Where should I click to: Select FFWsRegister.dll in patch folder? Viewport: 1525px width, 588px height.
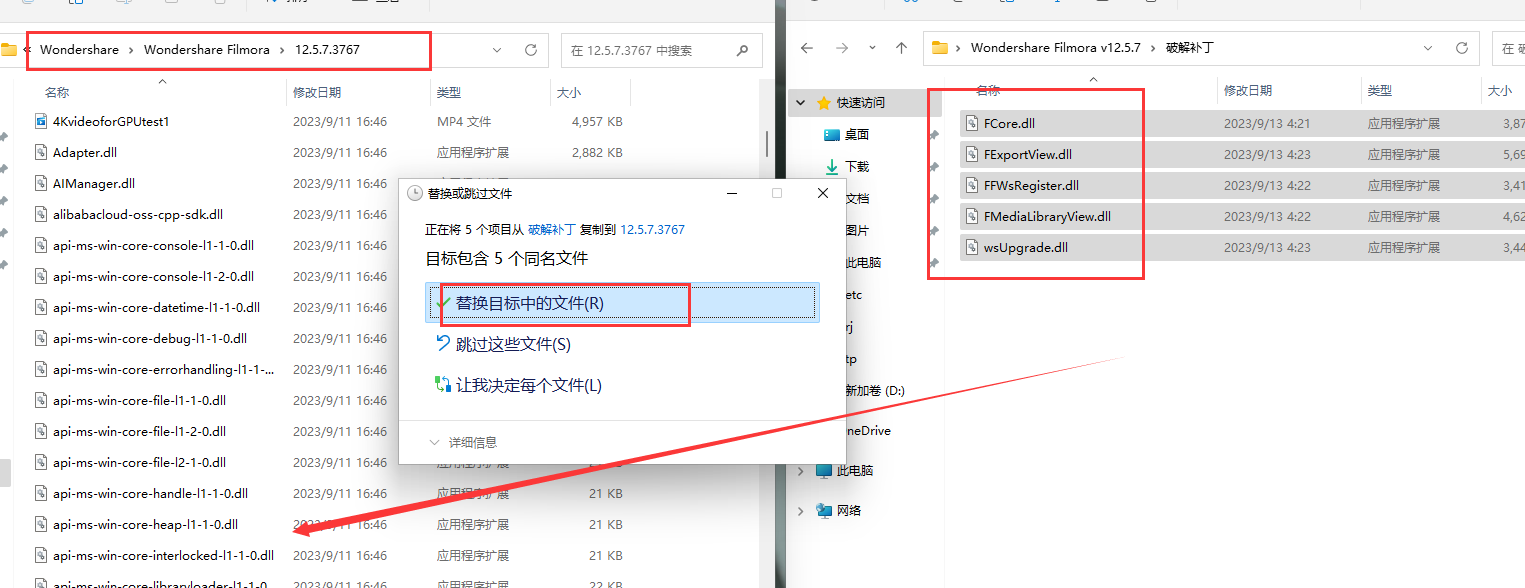(x=1031, y=186)
